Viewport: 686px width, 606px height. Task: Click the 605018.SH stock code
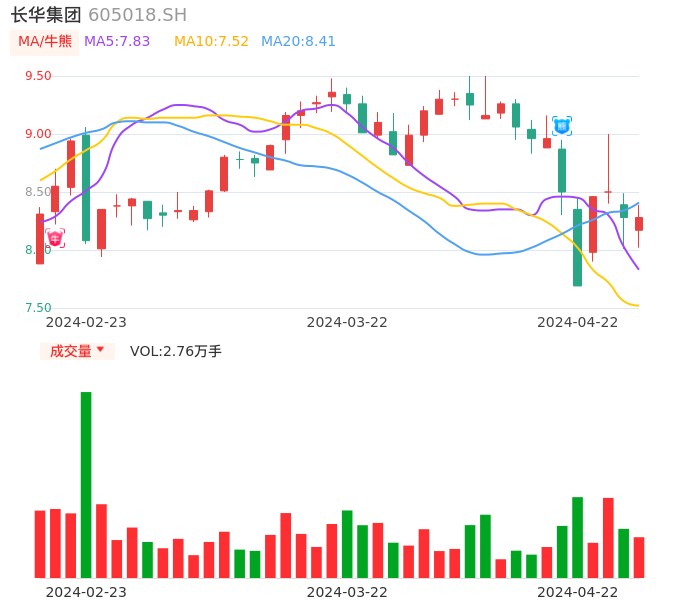point(137,15)
